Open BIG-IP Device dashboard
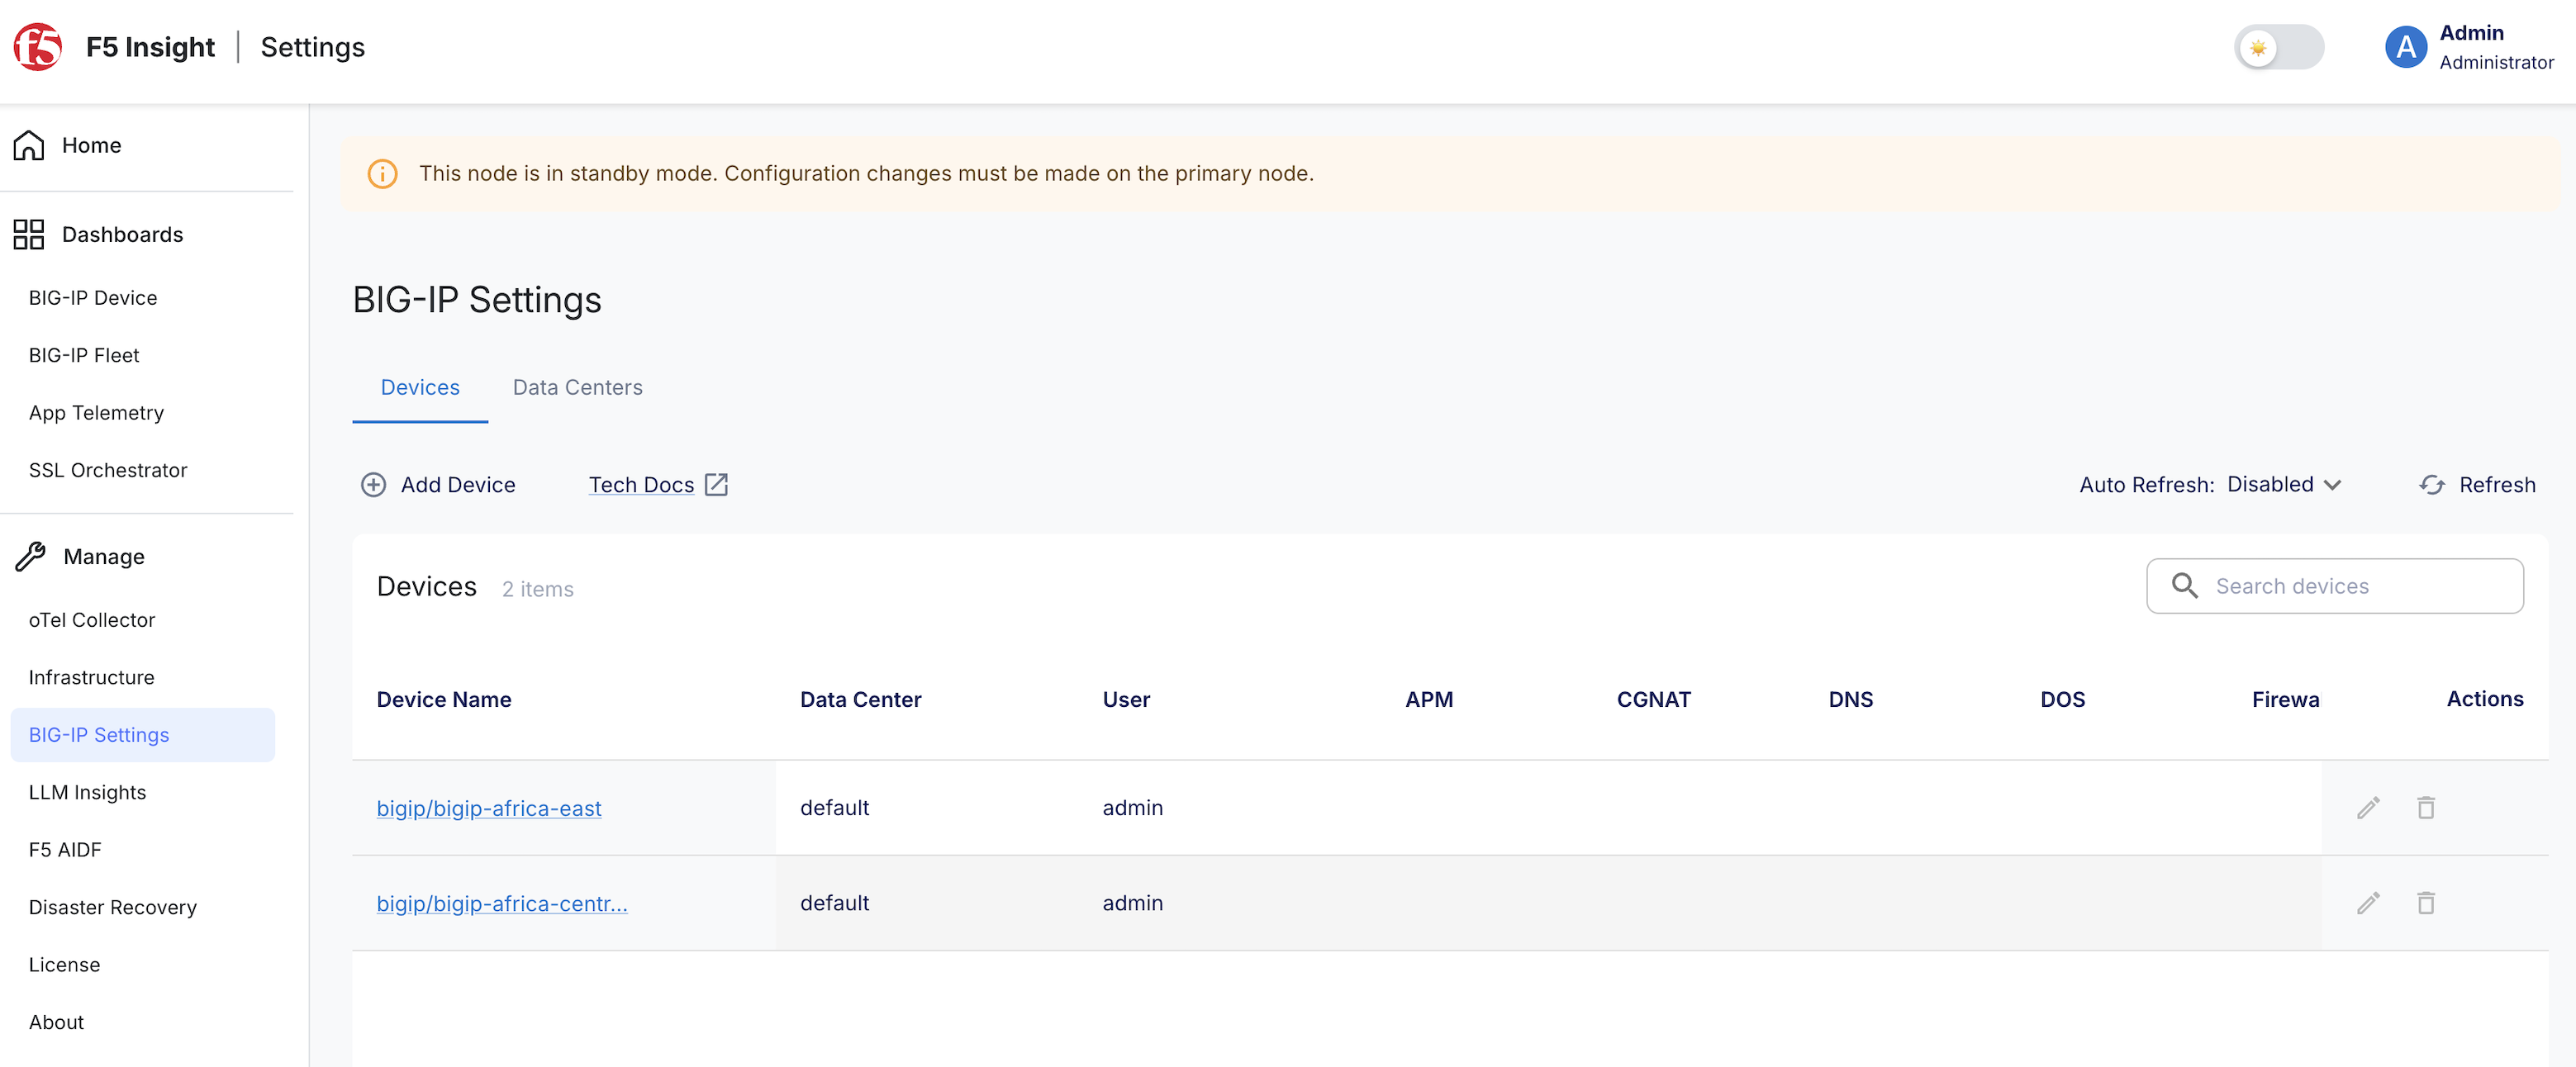 93,298
